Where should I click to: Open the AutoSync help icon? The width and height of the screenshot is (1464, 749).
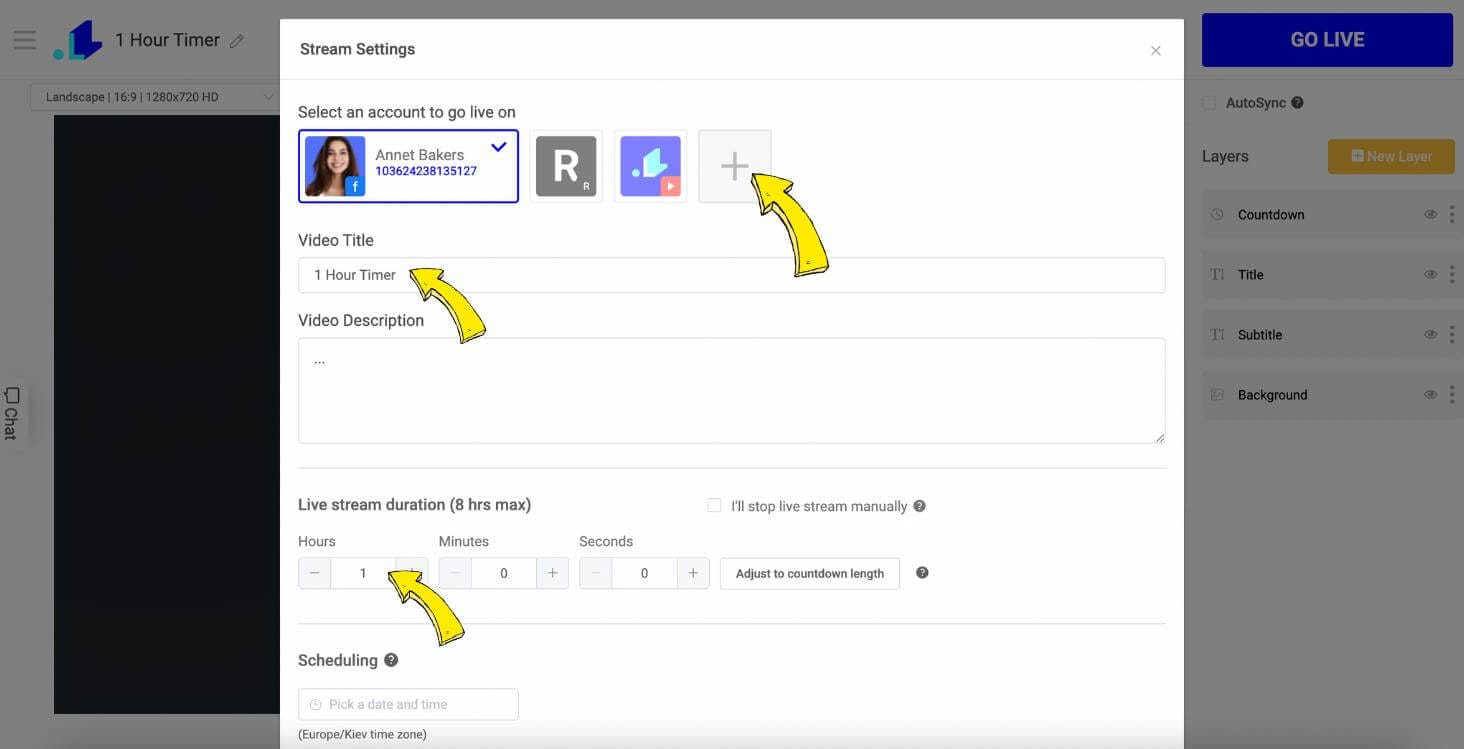[1297, 102]
